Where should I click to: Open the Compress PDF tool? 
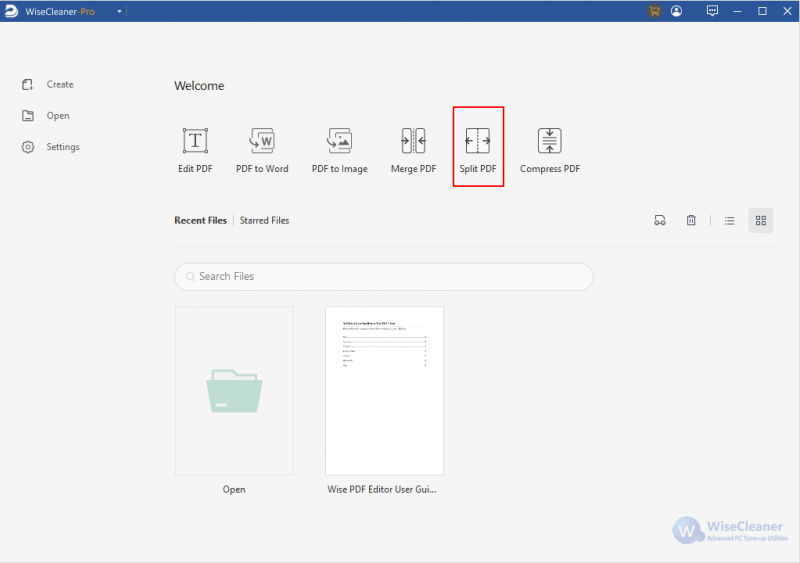coord(549,151)
